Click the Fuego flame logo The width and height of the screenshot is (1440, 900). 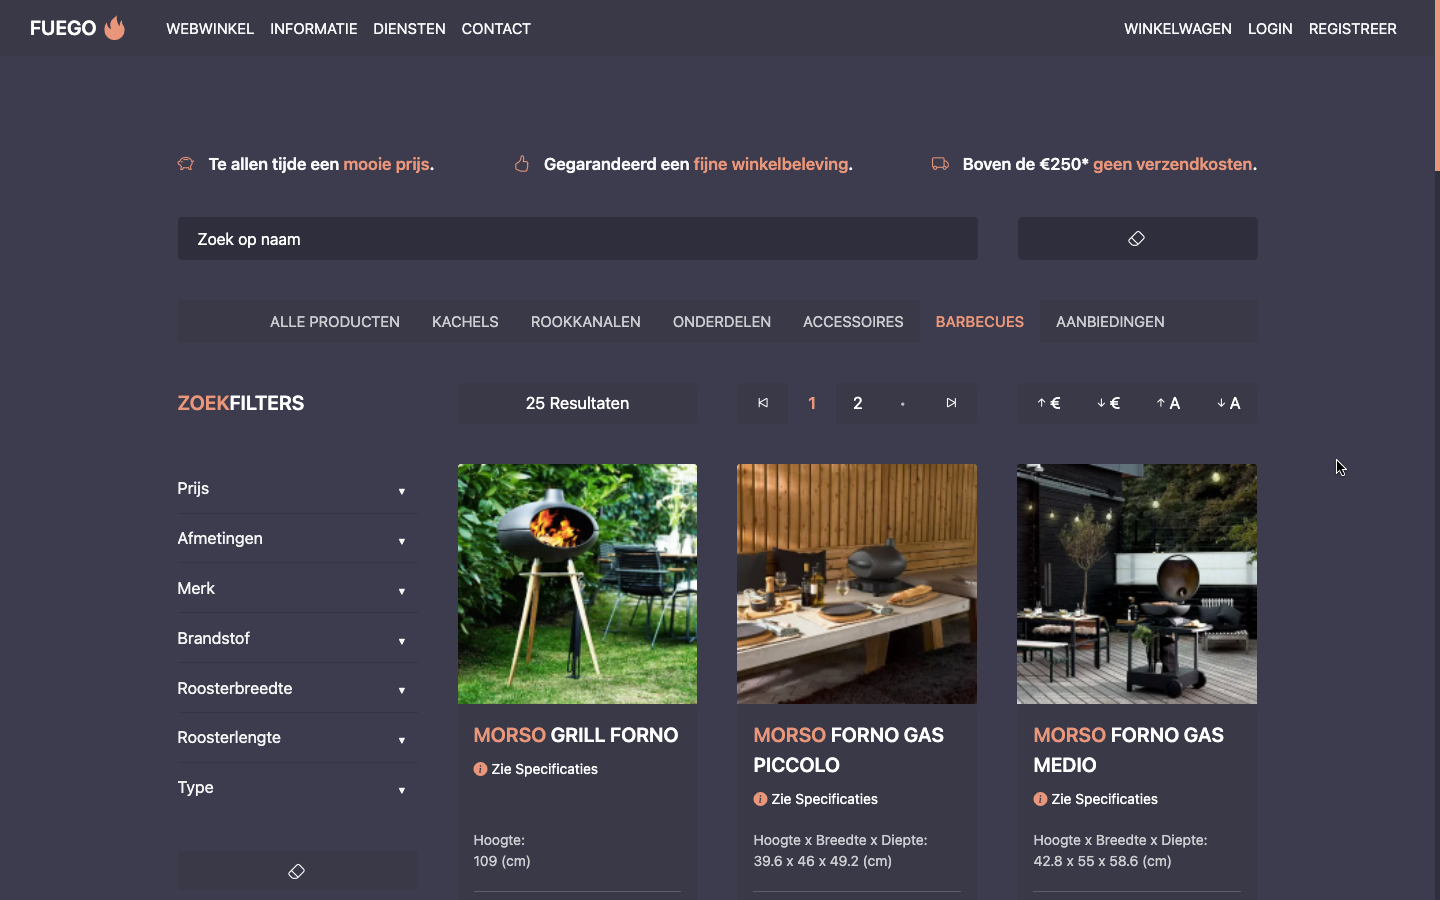114,28
